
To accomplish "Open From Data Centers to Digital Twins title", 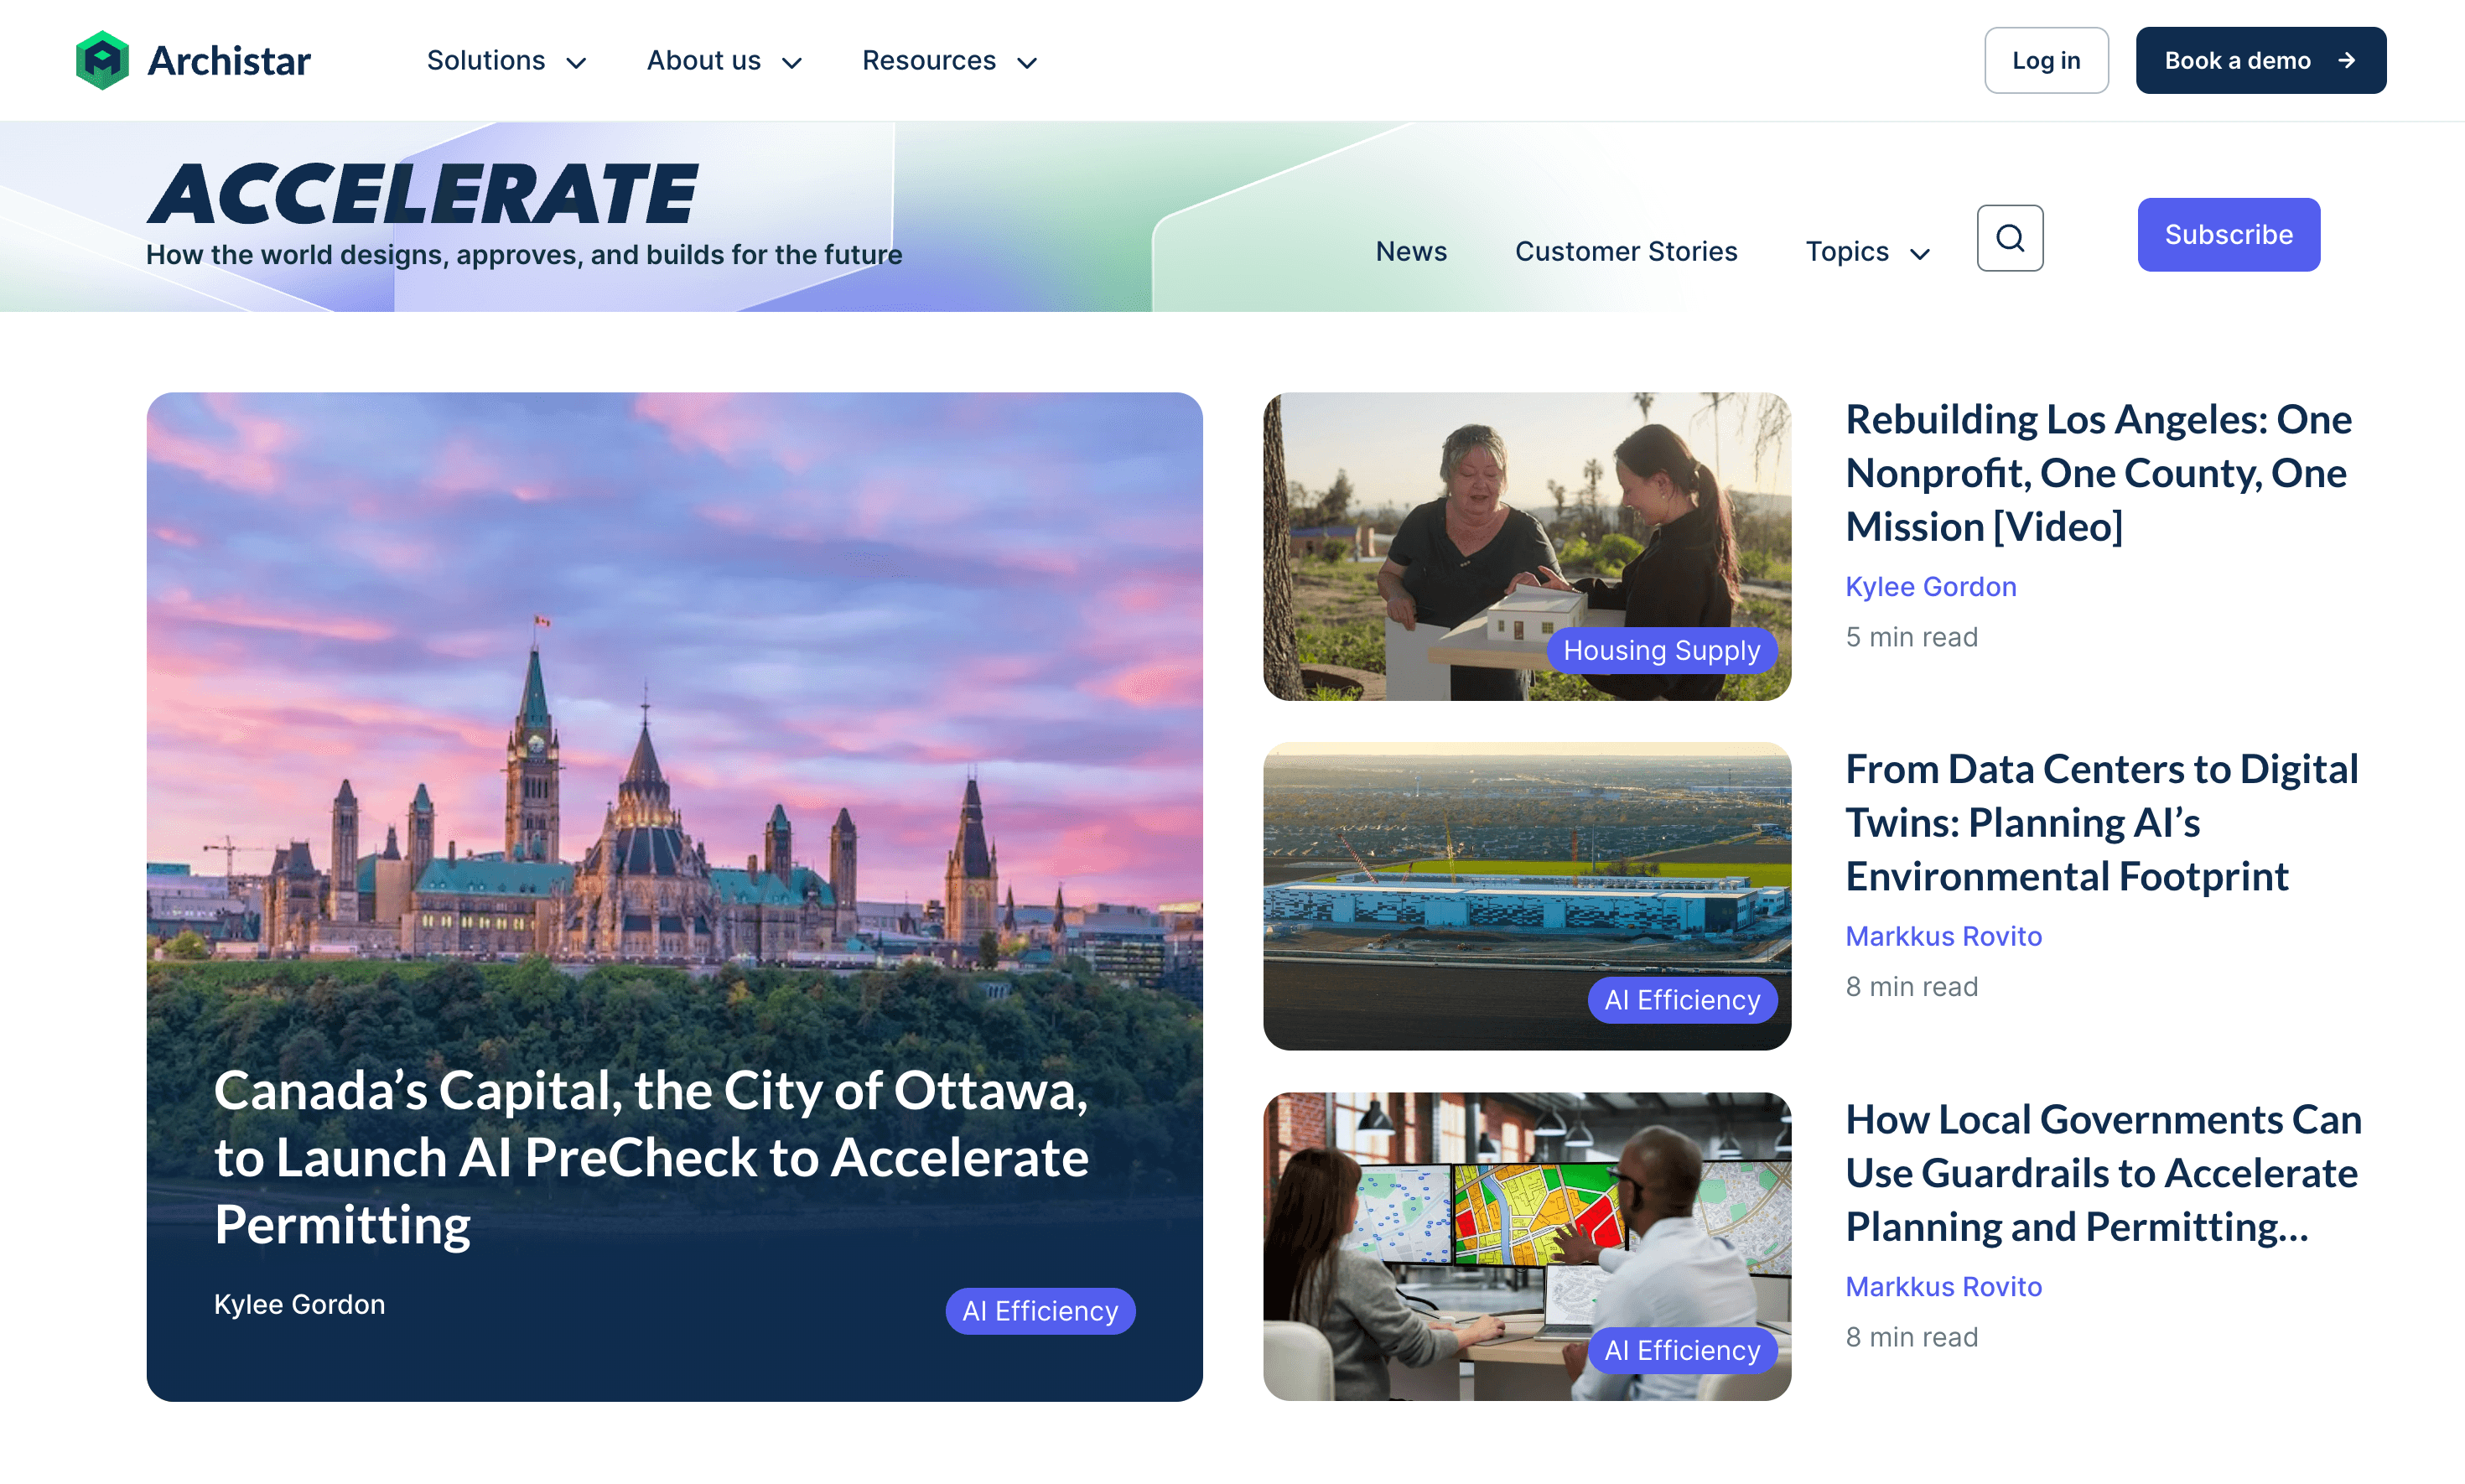I will 2101,823.
